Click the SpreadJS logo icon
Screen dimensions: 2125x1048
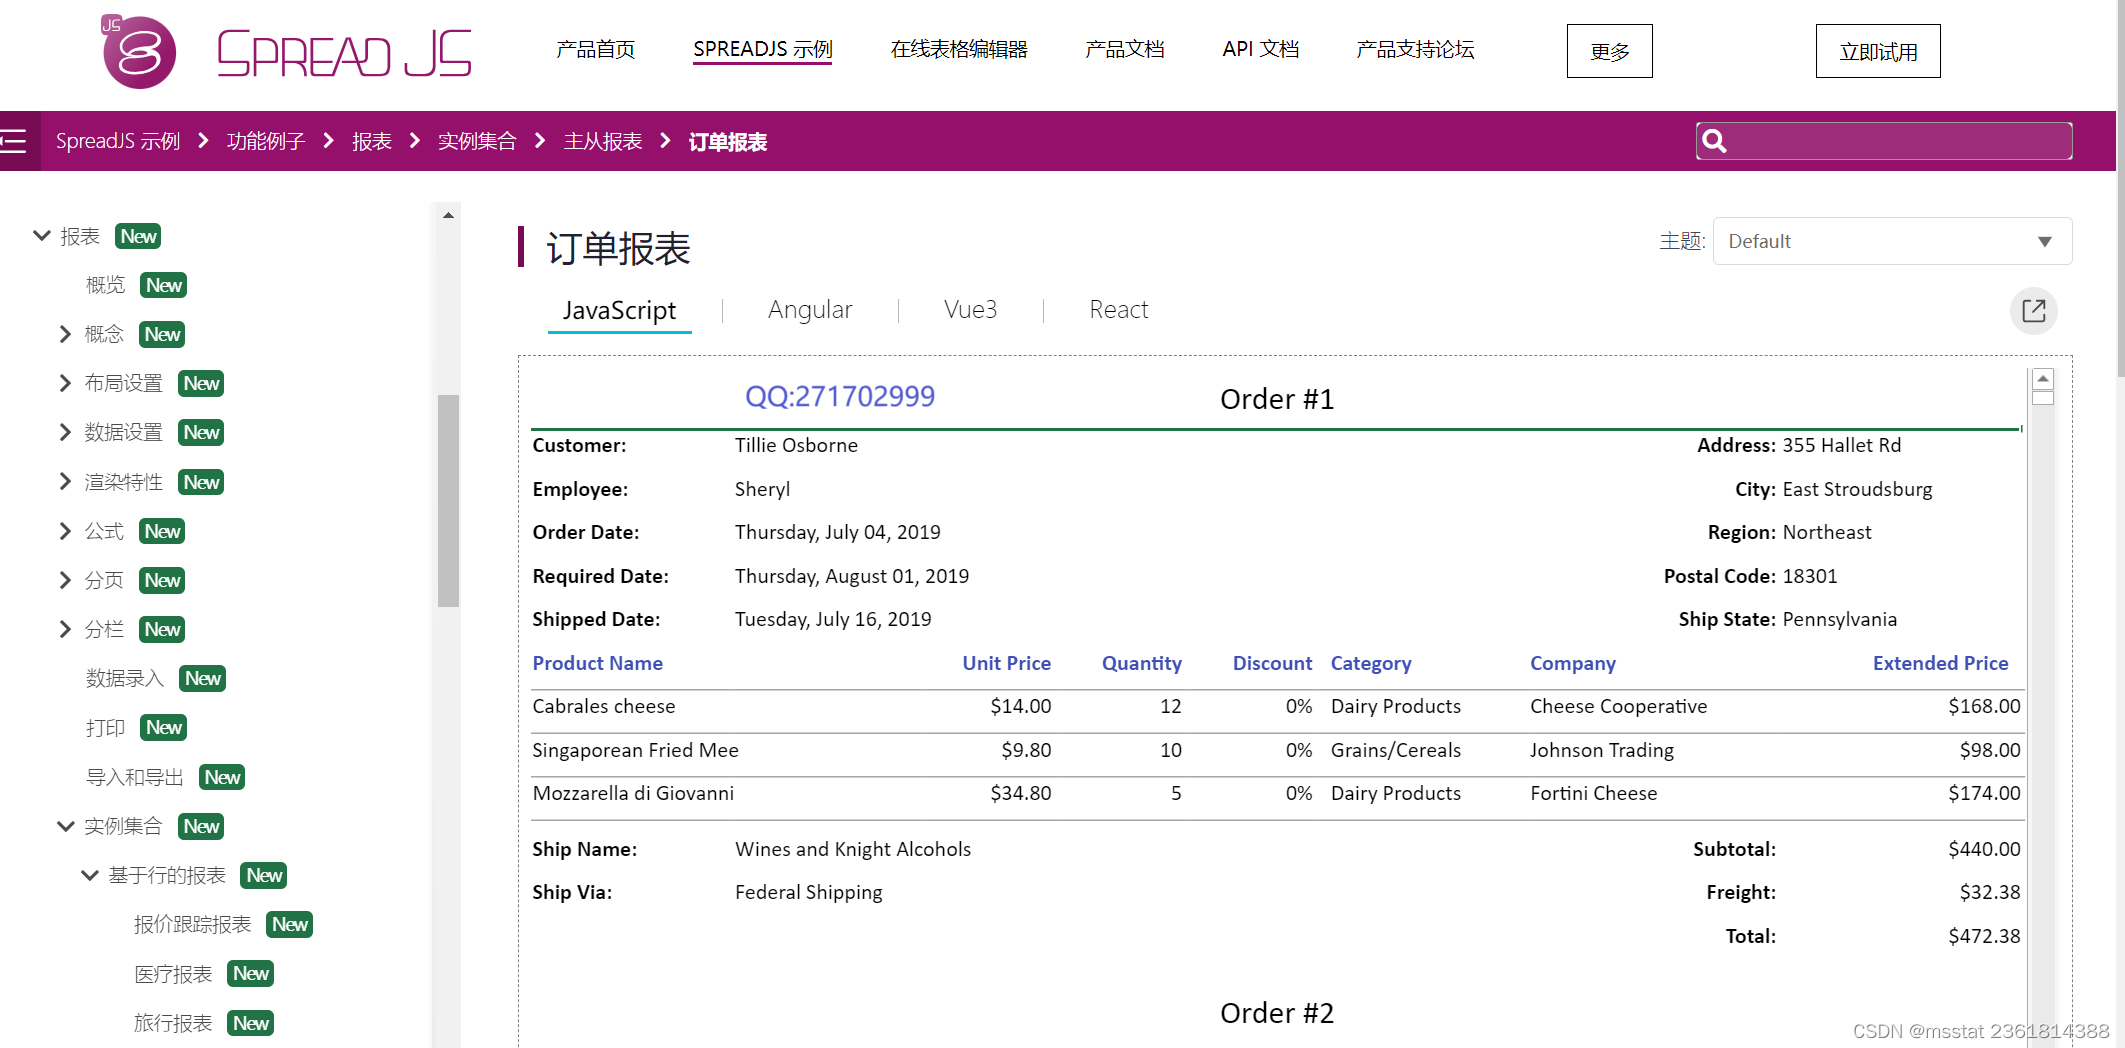139,52
